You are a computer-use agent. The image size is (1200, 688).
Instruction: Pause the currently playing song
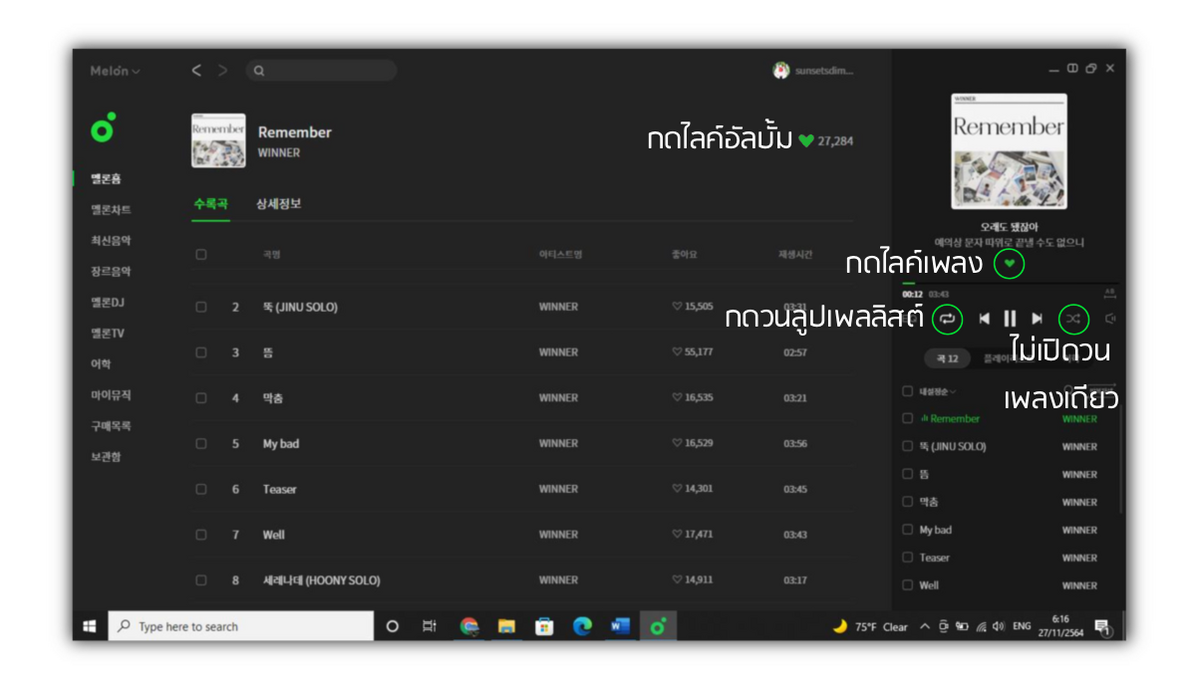pos(1010,319)
